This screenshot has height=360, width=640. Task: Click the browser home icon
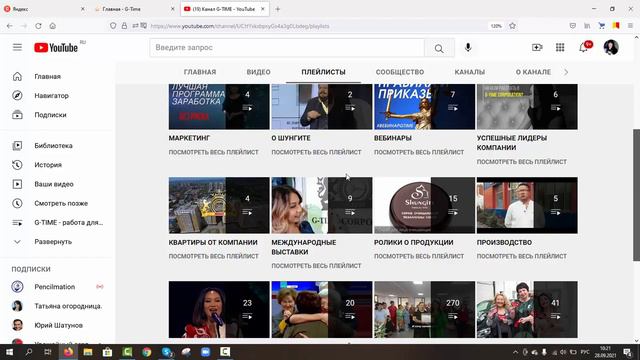click(x=53, y=26)
